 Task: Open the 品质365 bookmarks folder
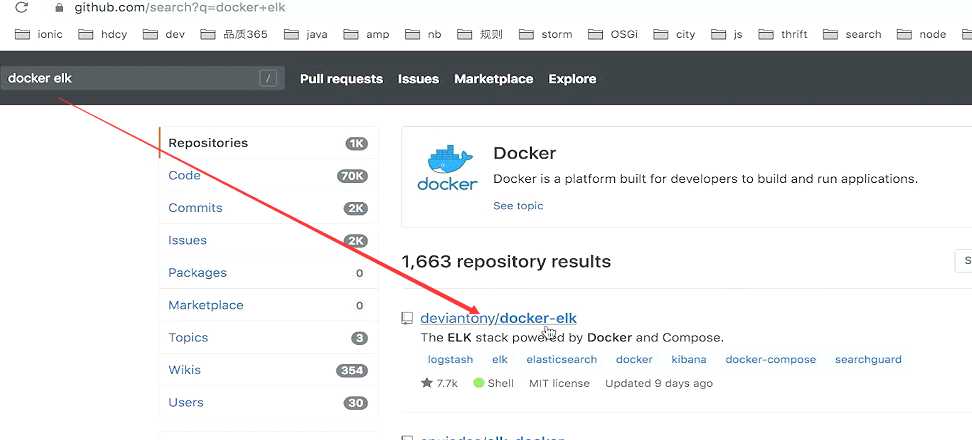tap(234, 34)
